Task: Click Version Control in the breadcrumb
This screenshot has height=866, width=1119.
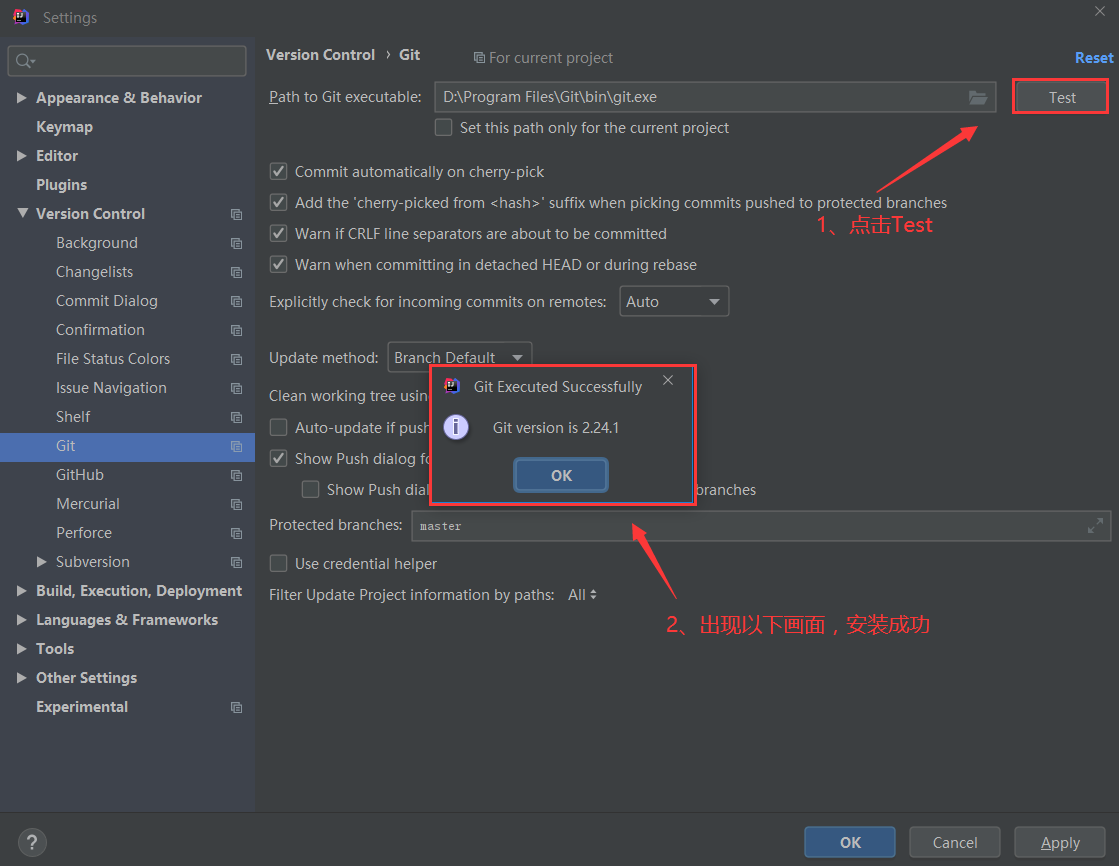Action: 320,55
